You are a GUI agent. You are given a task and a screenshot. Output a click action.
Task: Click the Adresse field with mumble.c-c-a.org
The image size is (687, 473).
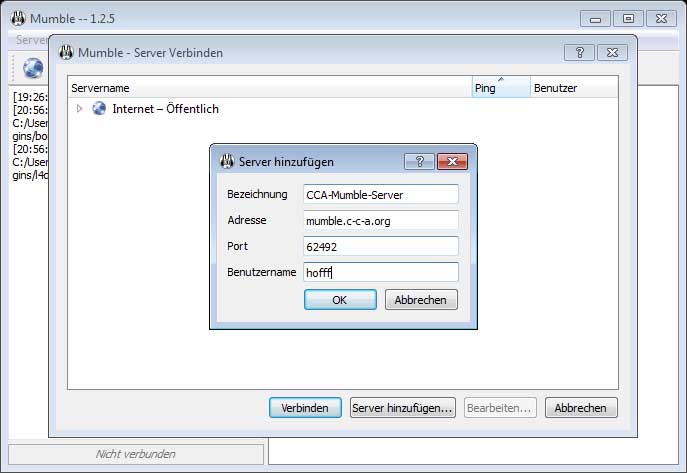pyautogui.click(x=381, y=221)
